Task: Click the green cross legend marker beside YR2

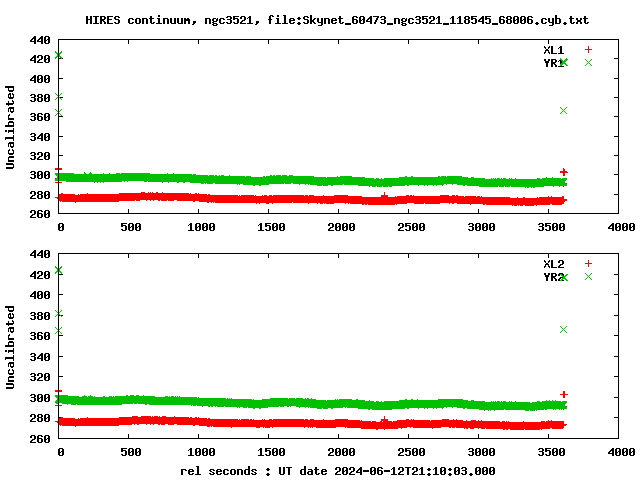Action: 588,277
